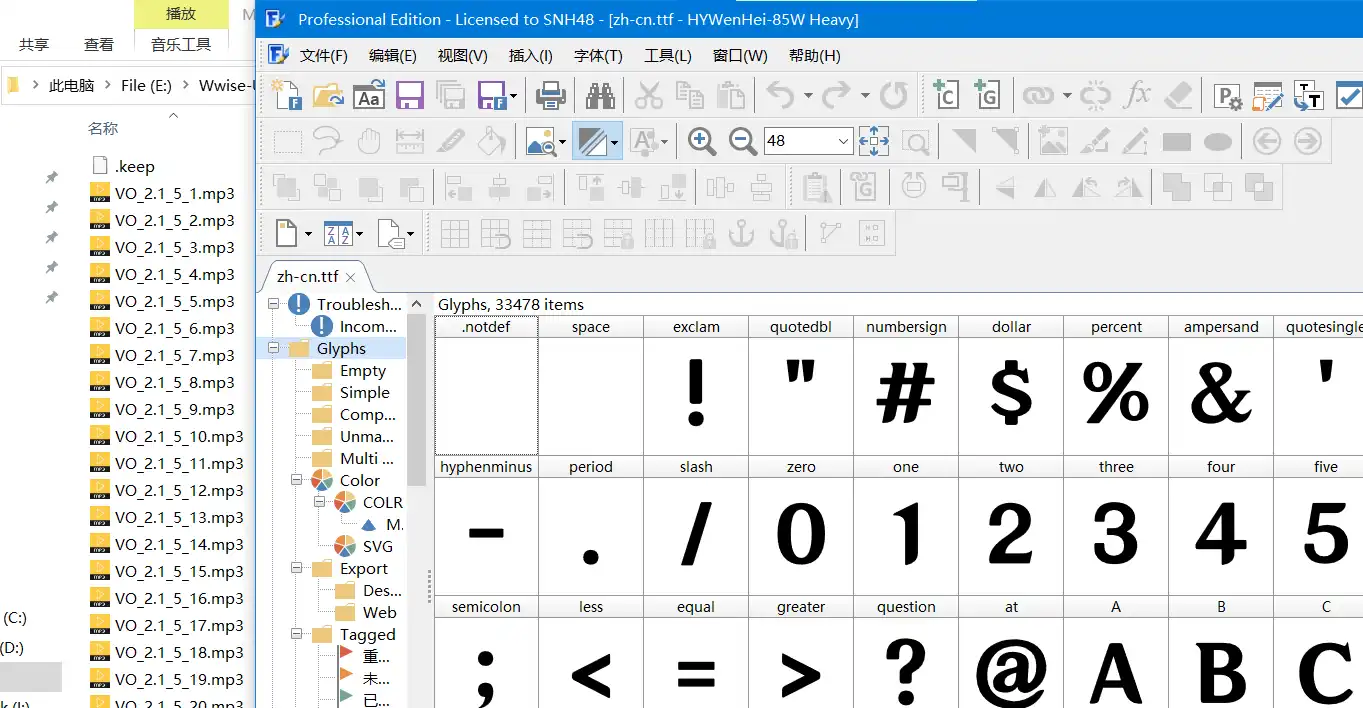Select file VO_2.1_5_7.mp3 in Explorer

click(174, 356)
